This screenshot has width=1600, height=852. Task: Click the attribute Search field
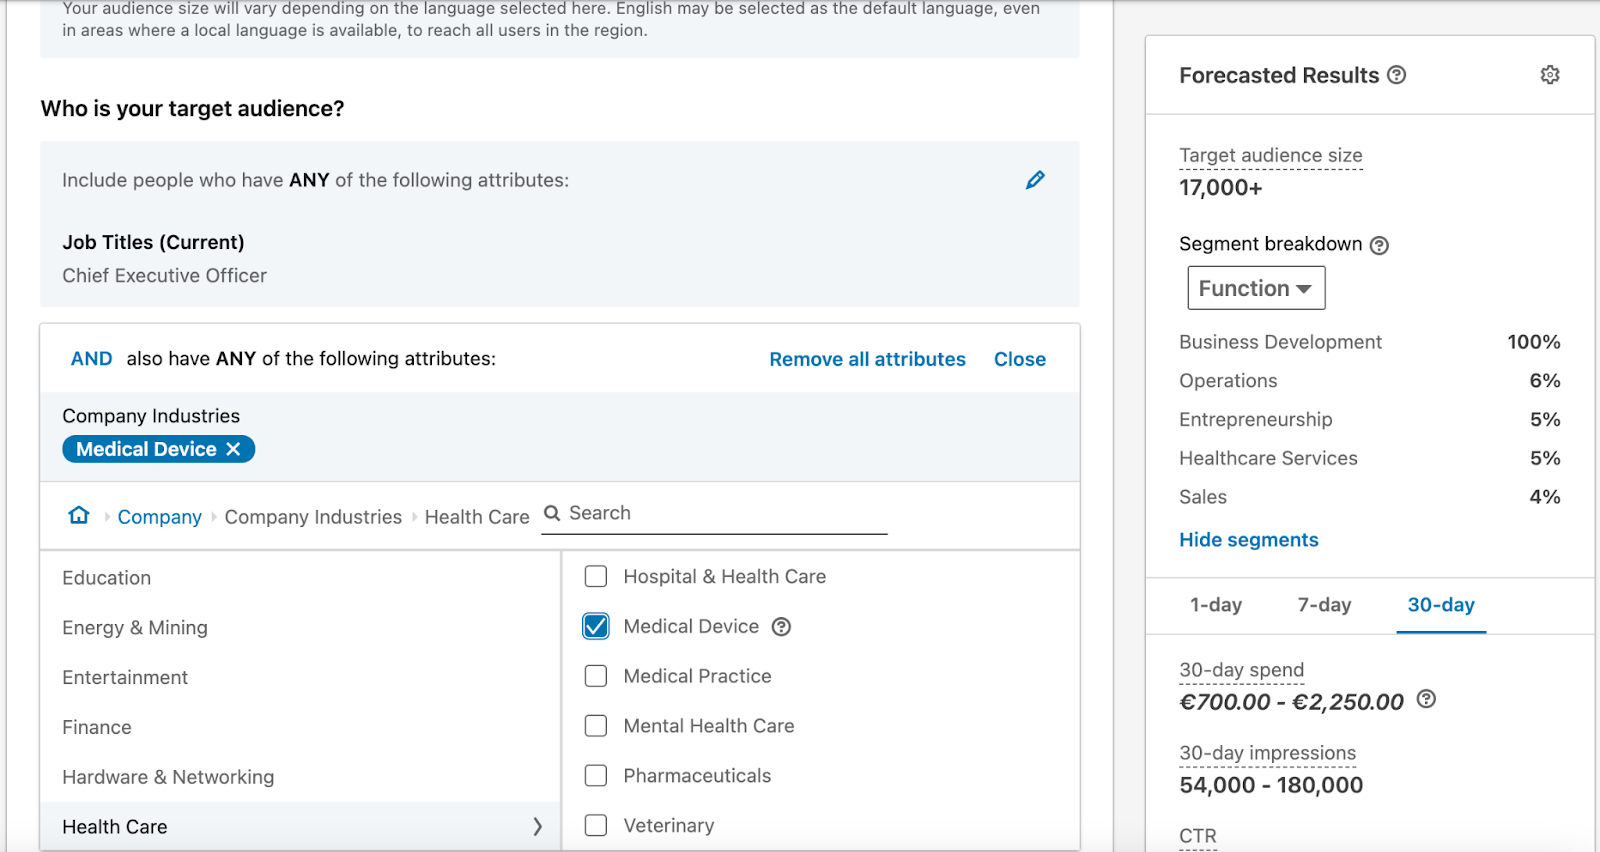click(720, 513)
